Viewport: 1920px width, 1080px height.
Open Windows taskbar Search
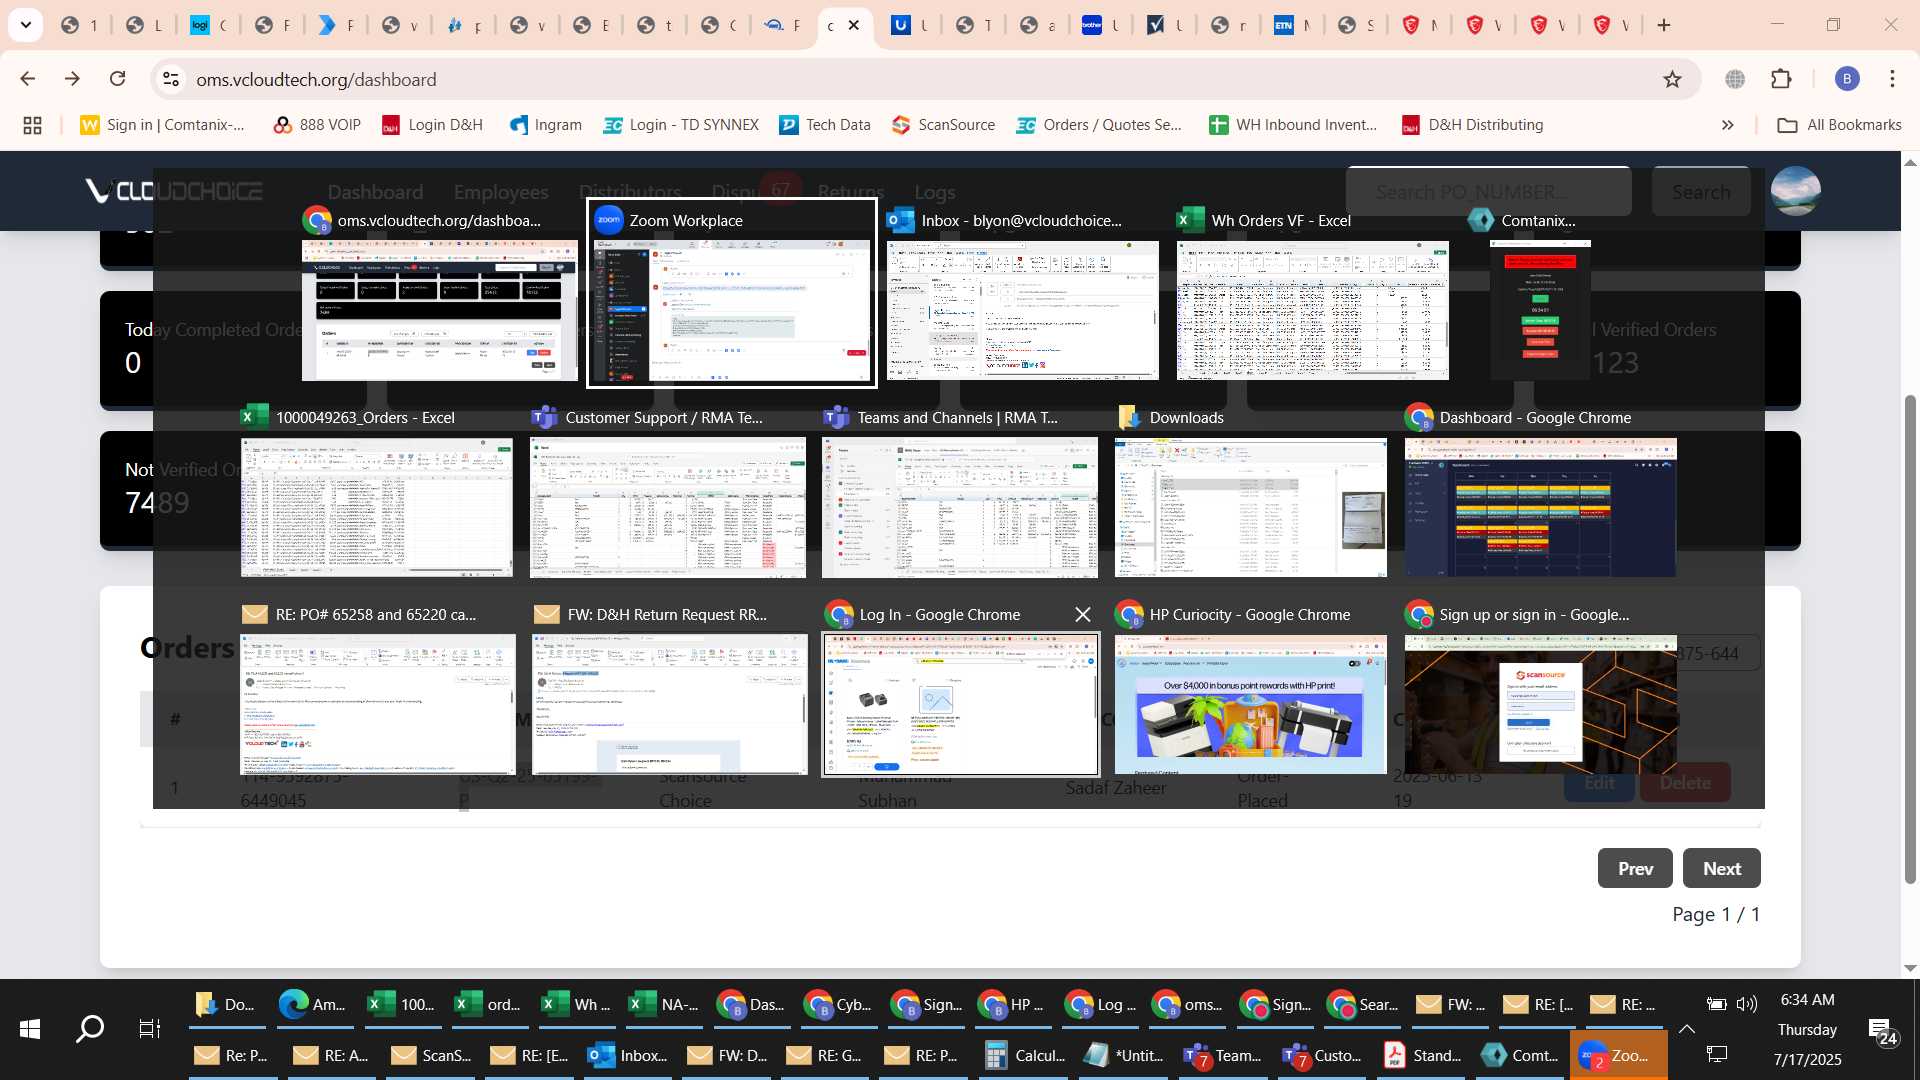pyautogui.click(x=90, y=1028)
